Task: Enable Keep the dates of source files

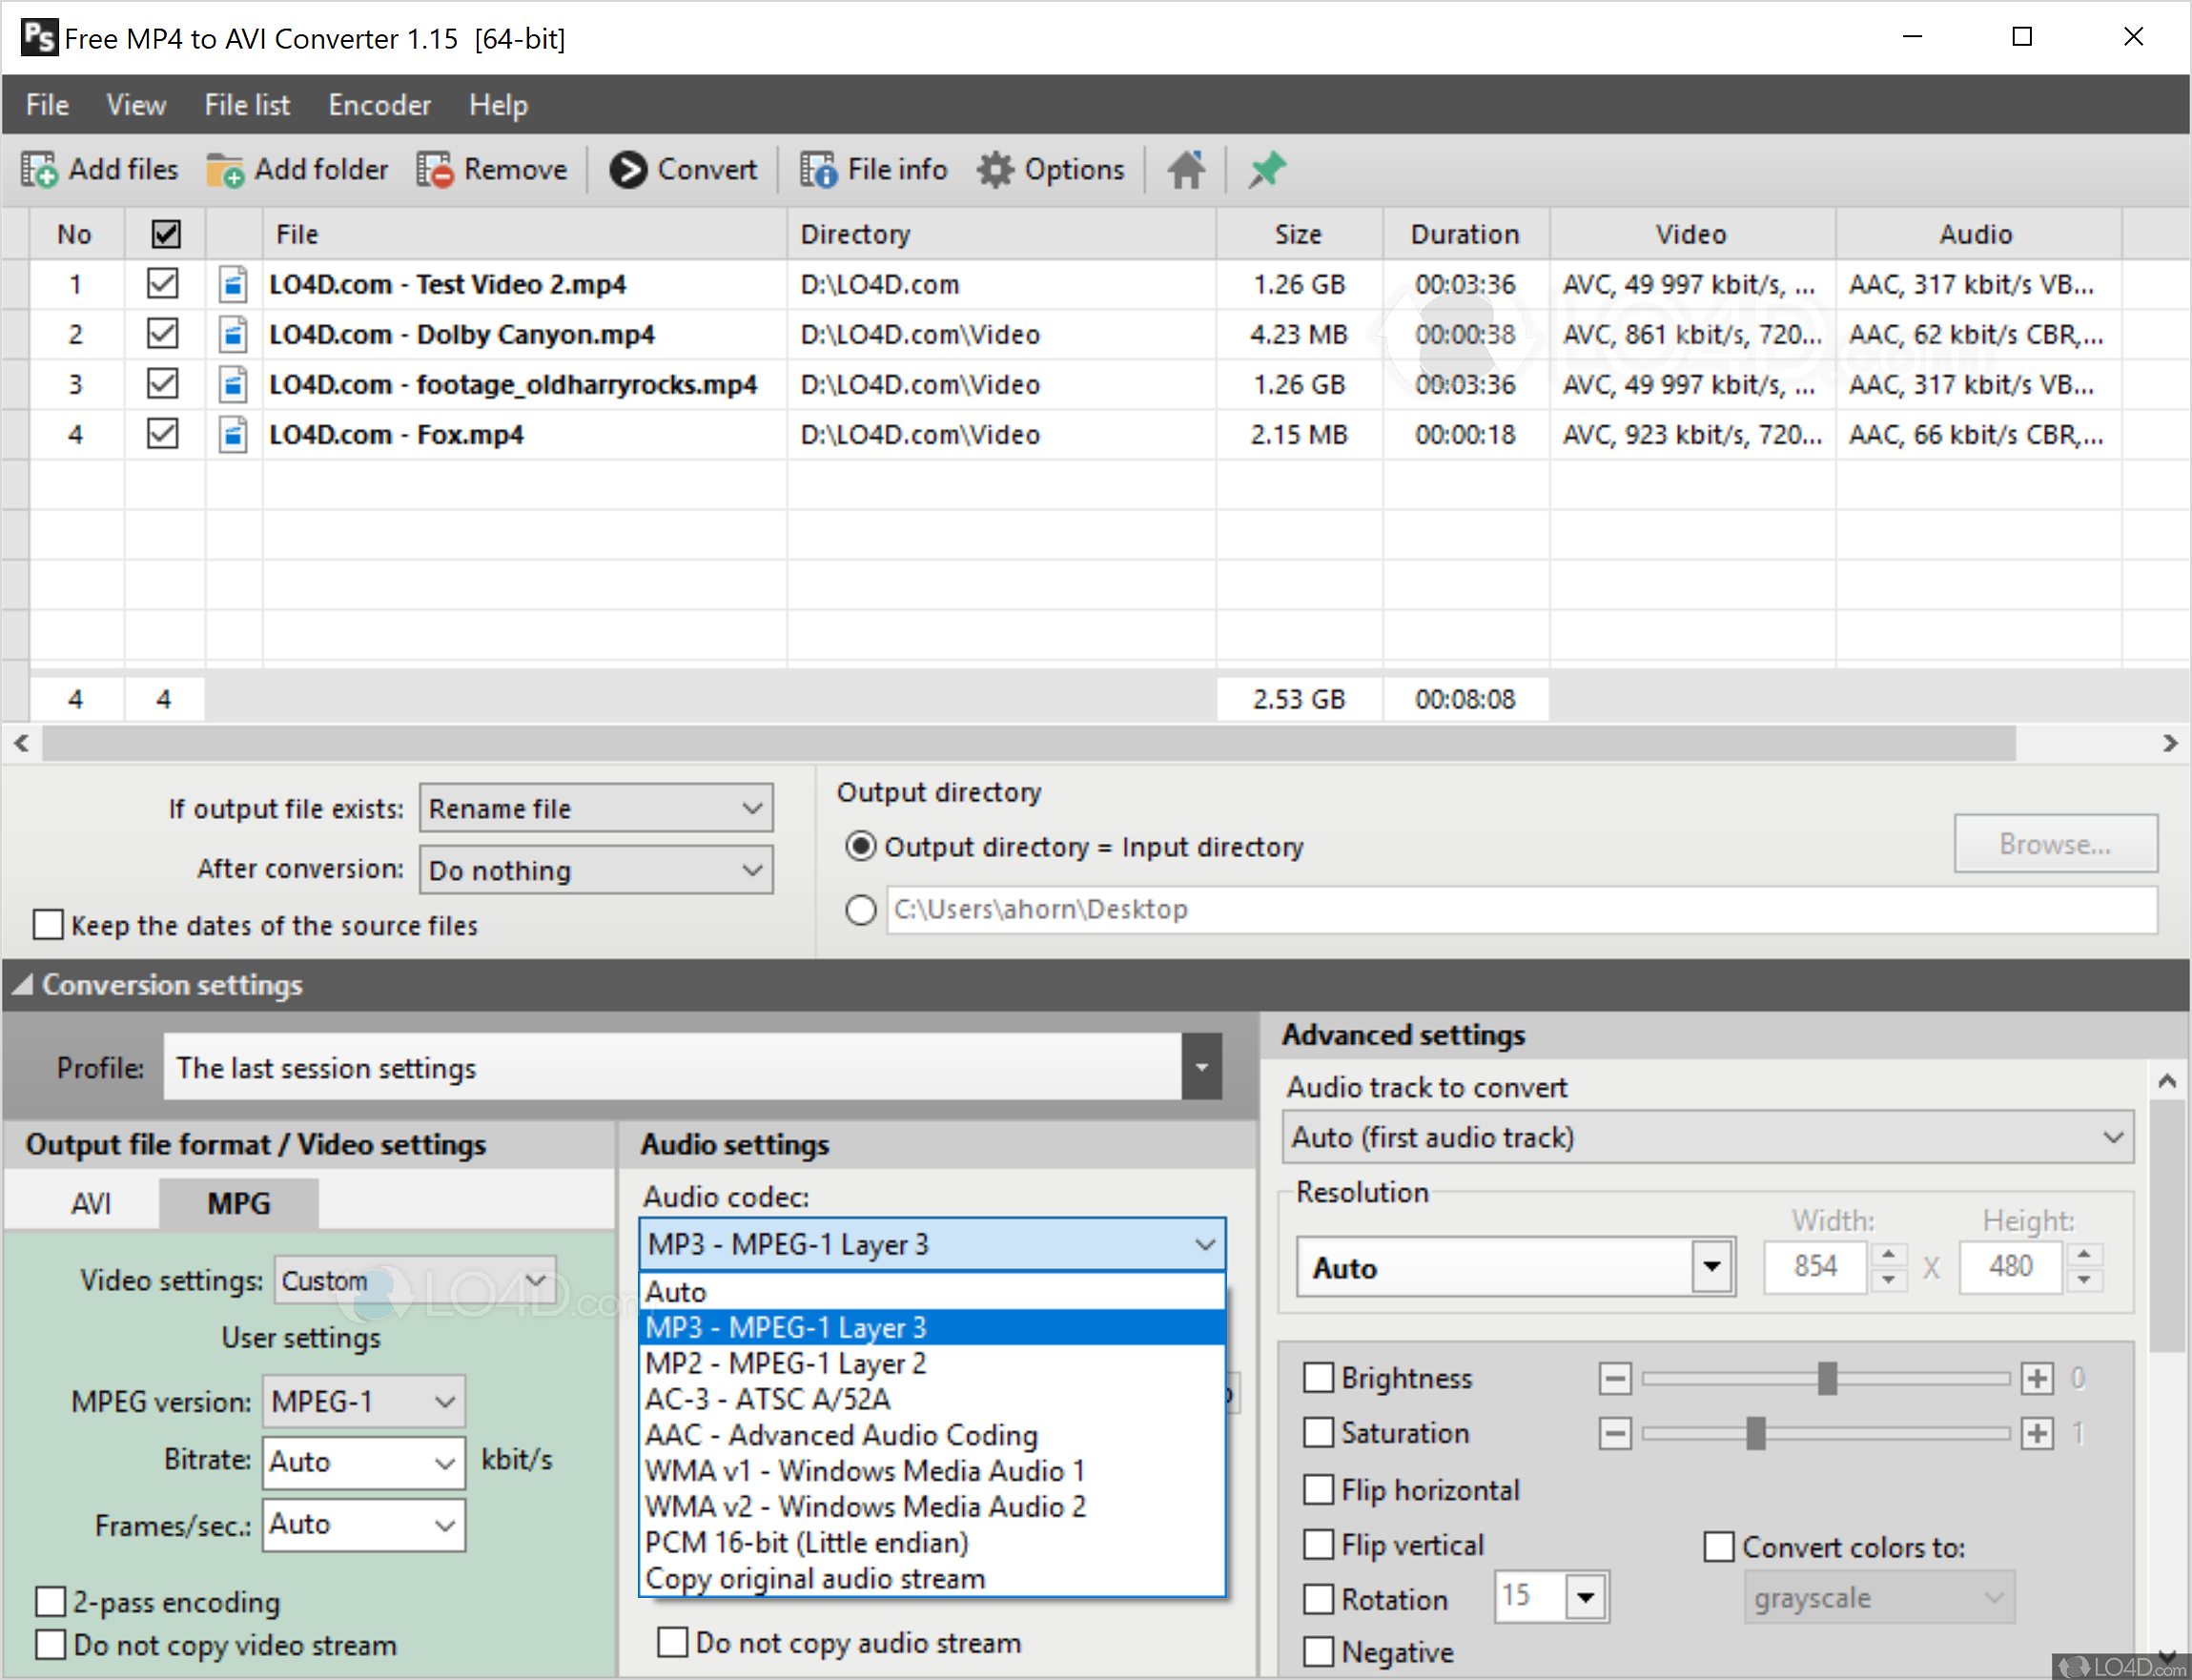Action: 48,924
